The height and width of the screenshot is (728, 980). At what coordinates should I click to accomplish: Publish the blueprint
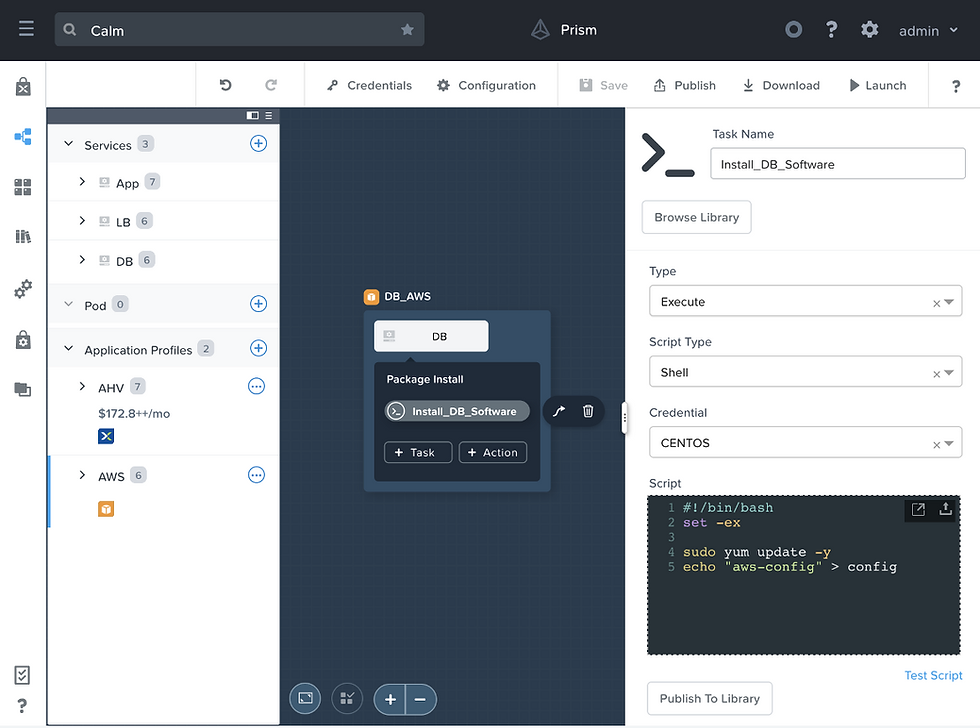(684, 86)
